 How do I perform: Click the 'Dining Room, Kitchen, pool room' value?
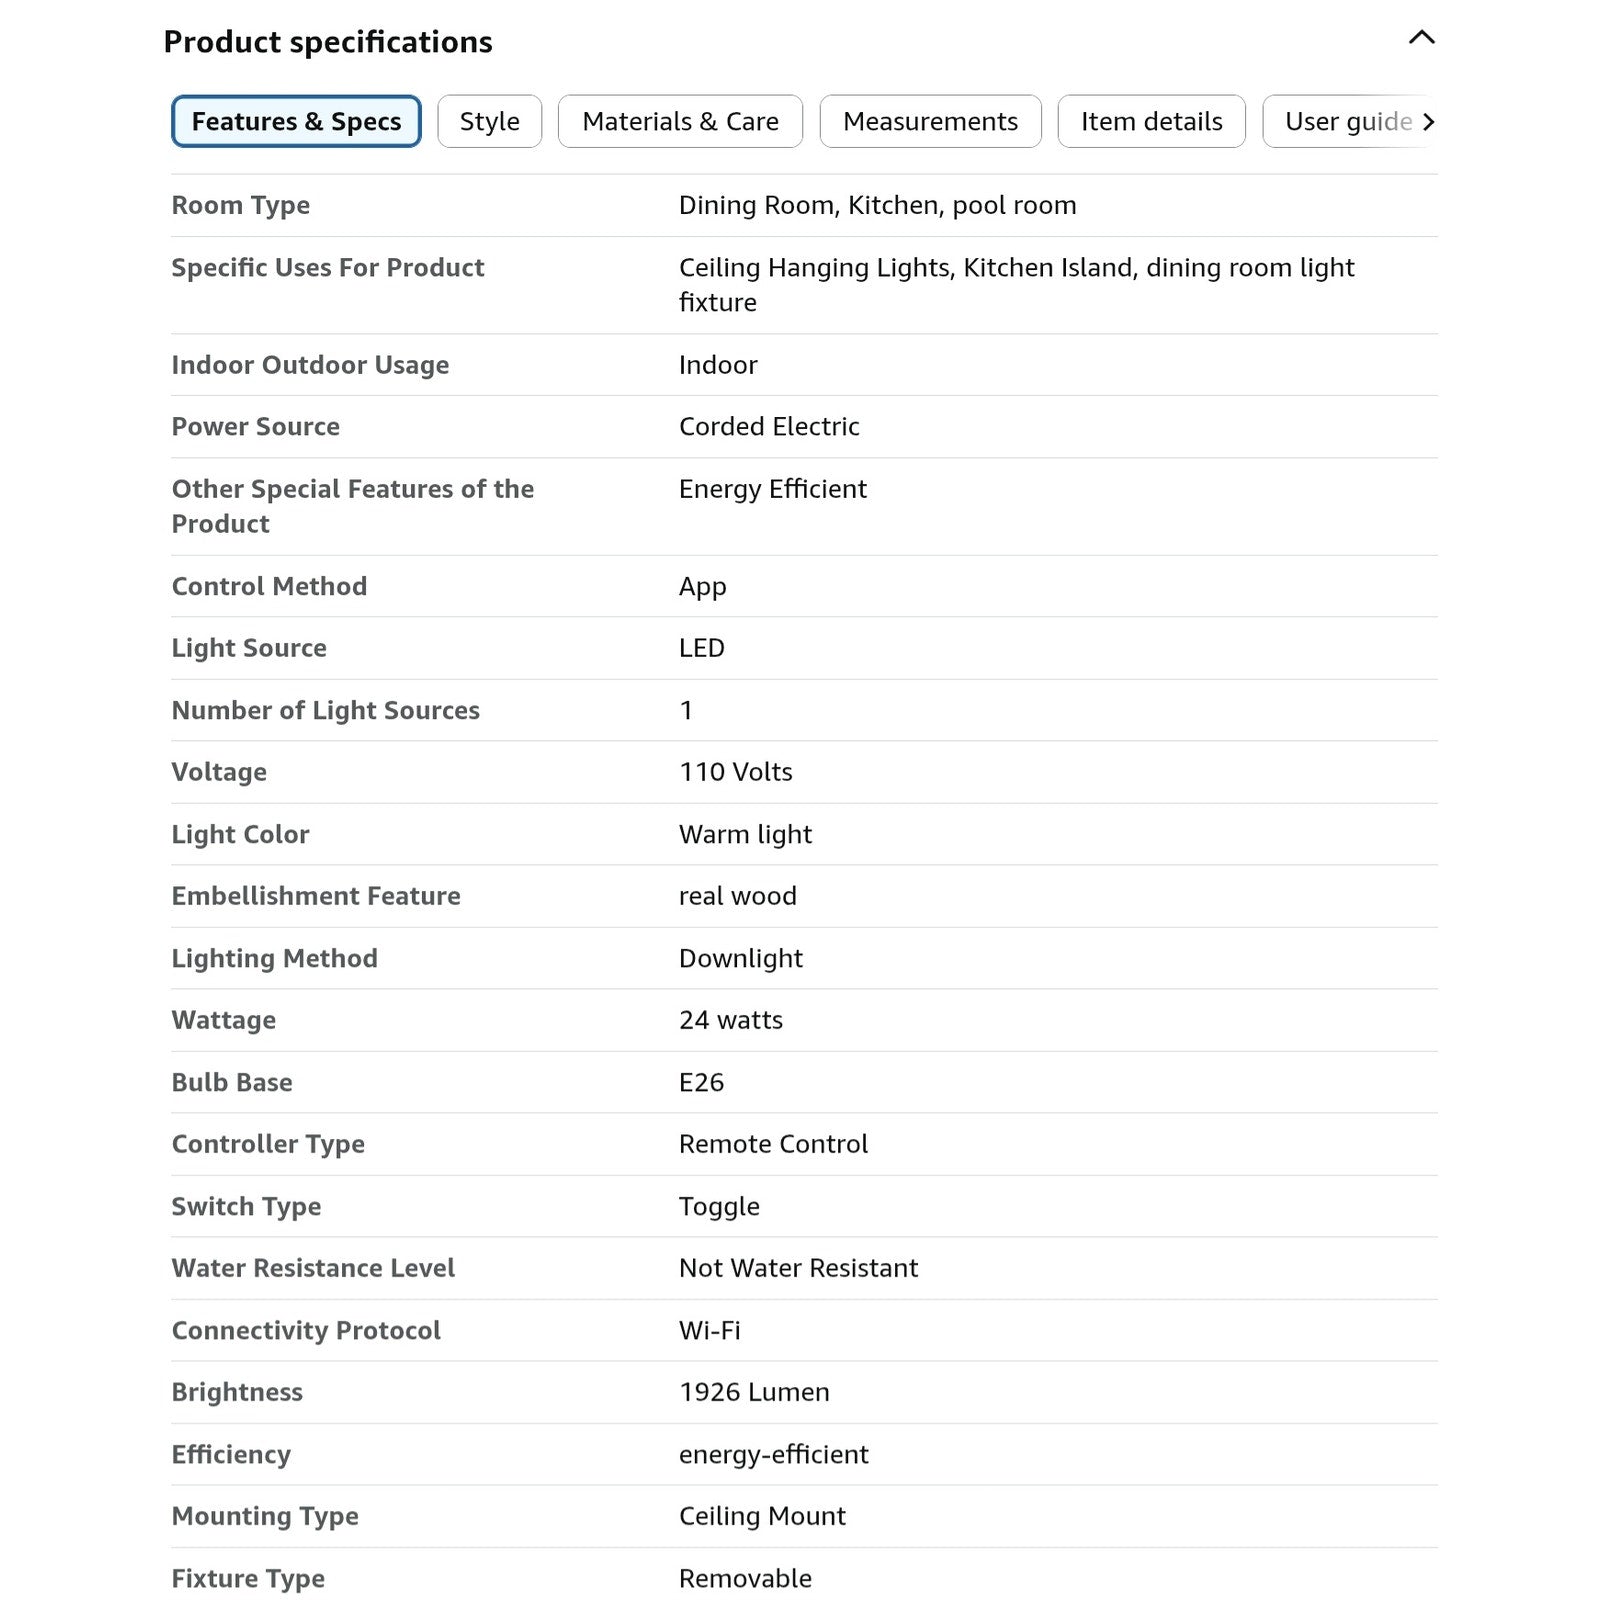click(x=878, y=205)
